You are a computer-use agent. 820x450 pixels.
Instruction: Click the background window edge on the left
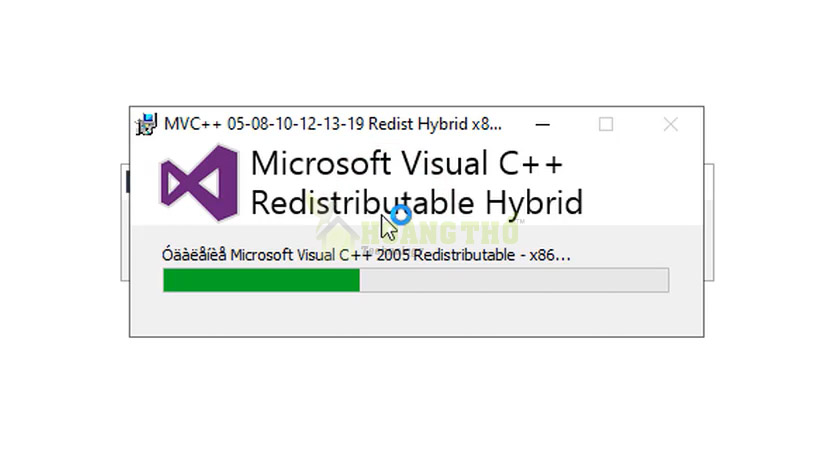coord(125,222)
